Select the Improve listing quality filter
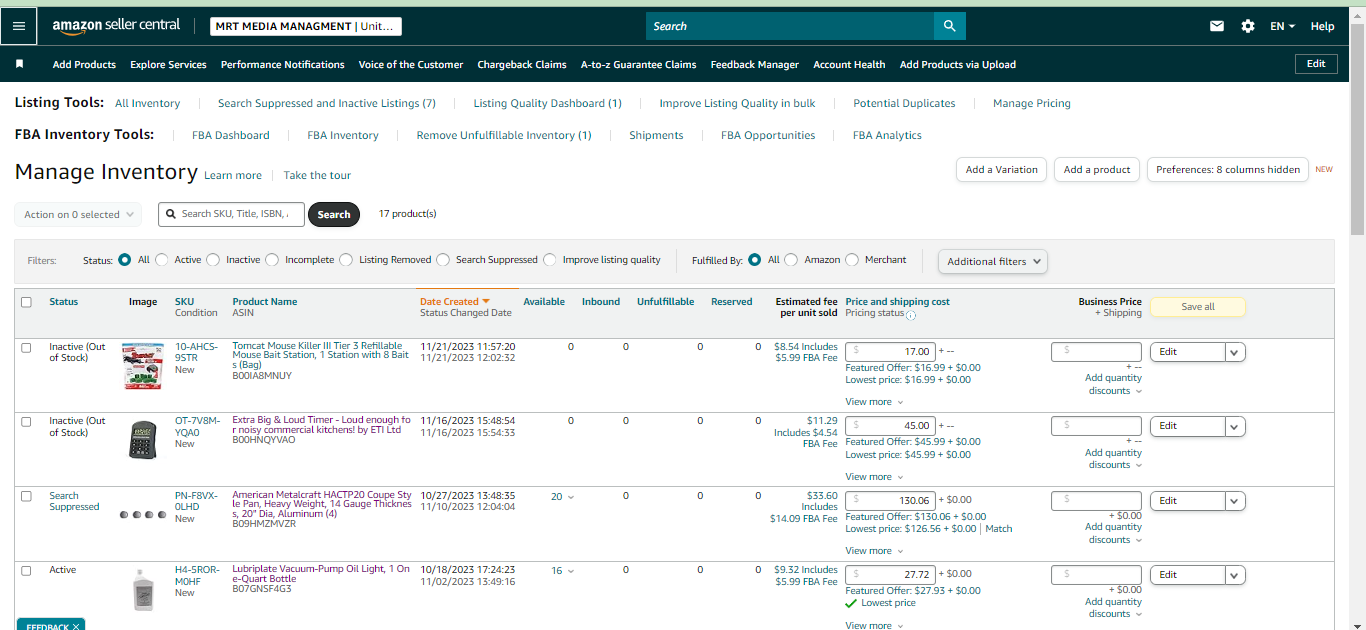The height and width of the screenshot is (630, 1366). click(x=550, y=260)
